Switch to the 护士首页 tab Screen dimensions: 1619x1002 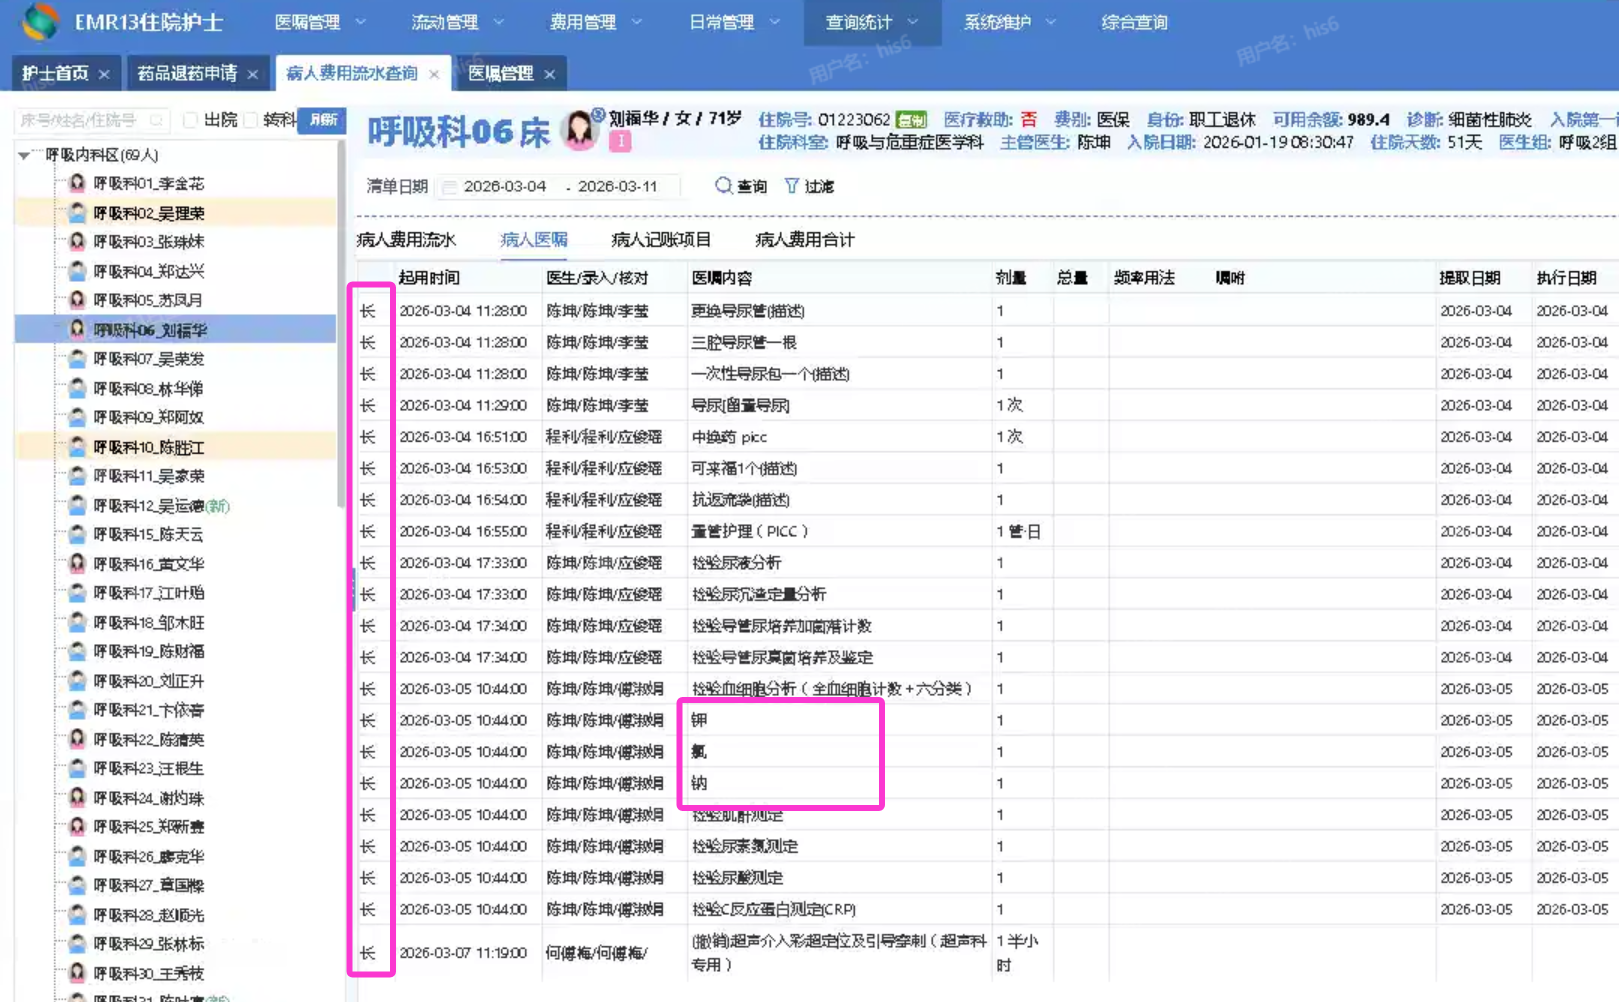point(55,73)
